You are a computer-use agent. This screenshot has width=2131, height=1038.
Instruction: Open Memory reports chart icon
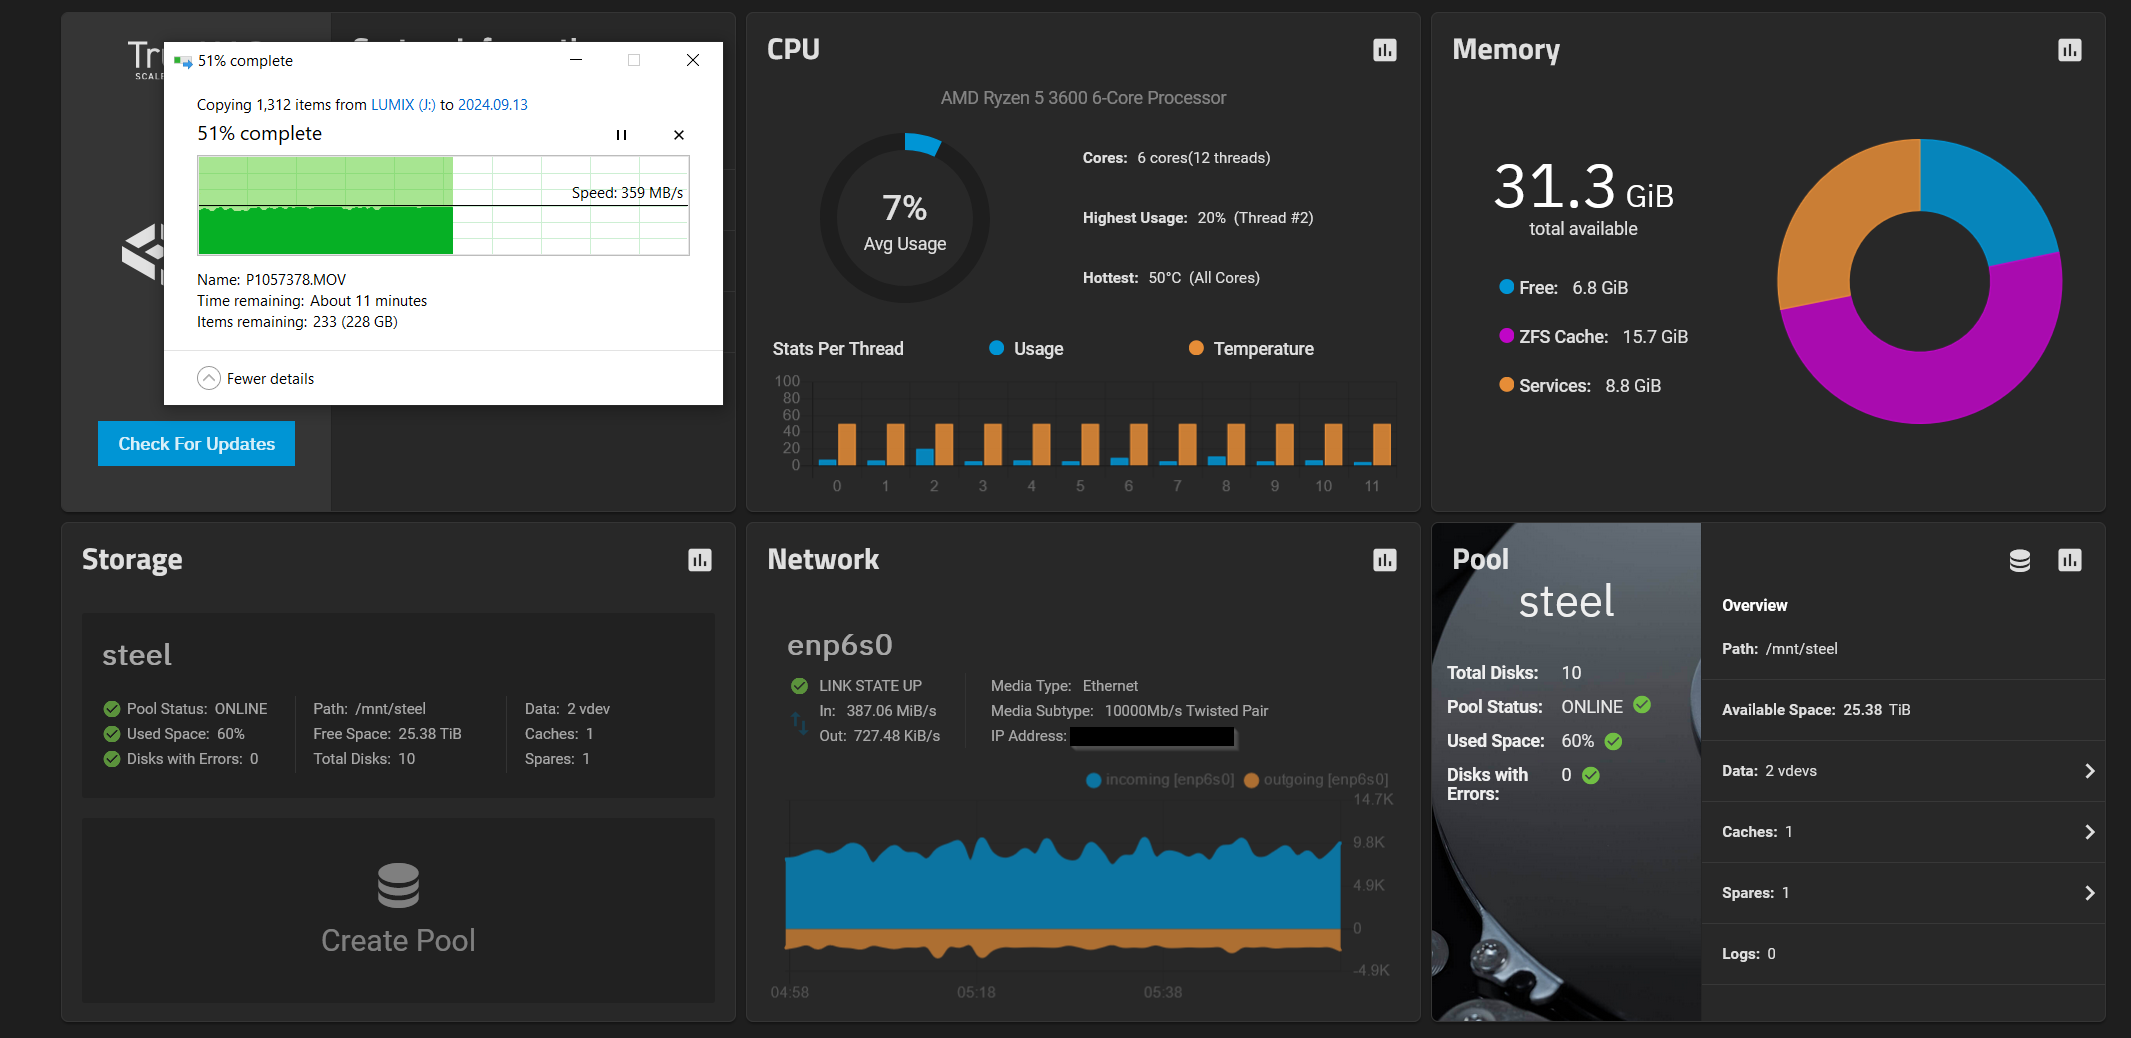pyautogui.click(x=2069, y=50)
